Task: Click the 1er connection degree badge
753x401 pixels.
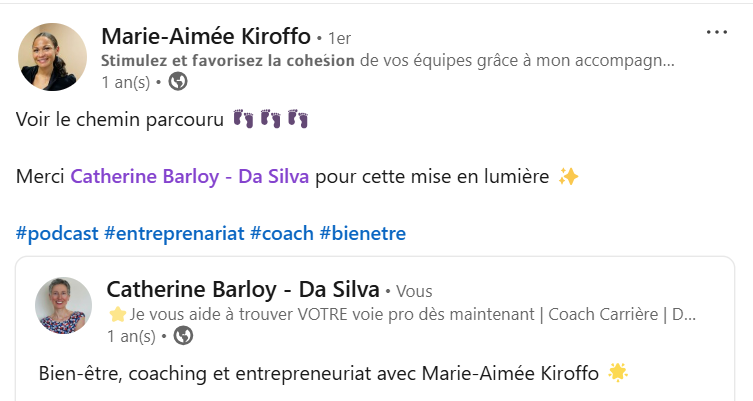Action: pyautogui.click(x=340, y=38)
